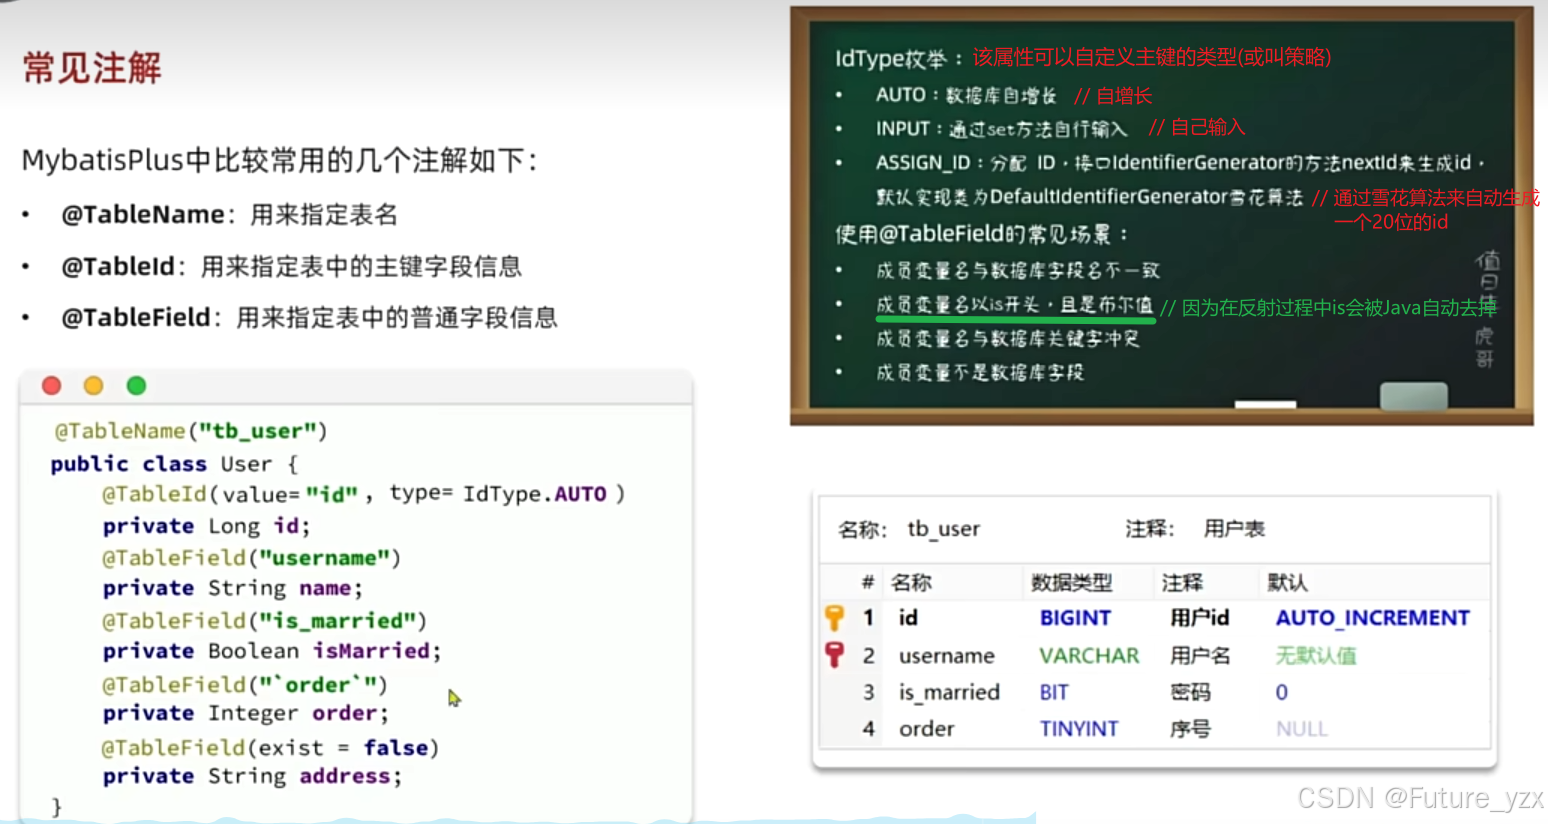Click the yellow minimize dot in code window
Viewport: 1548px width, 824px height.
(x=94, y=386)
